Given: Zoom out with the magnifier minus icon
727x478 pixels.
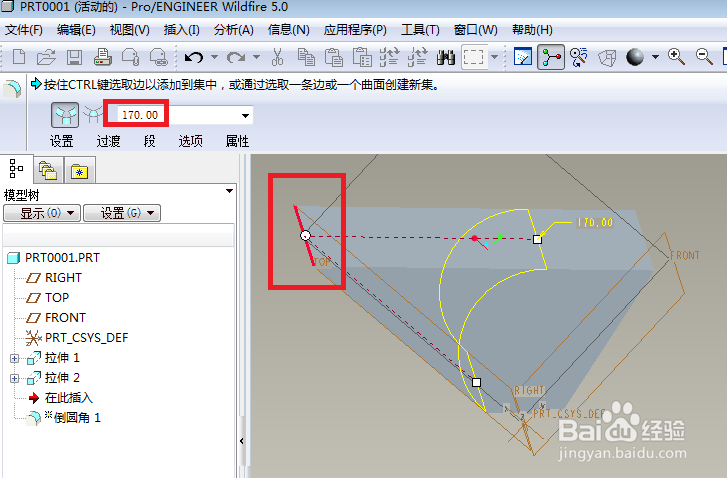Looking at the screenshot, I should (x=704, y=57).
